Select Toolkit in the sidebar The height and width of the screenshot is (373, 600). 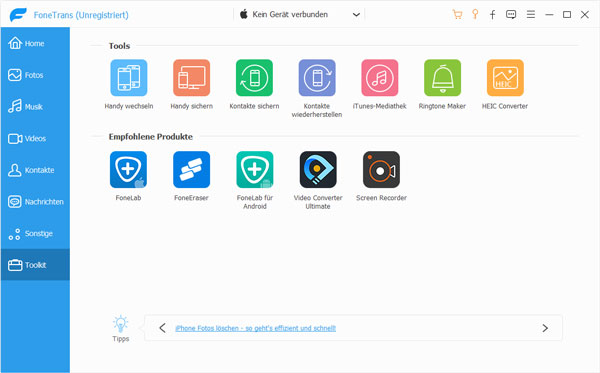(35, 265)
